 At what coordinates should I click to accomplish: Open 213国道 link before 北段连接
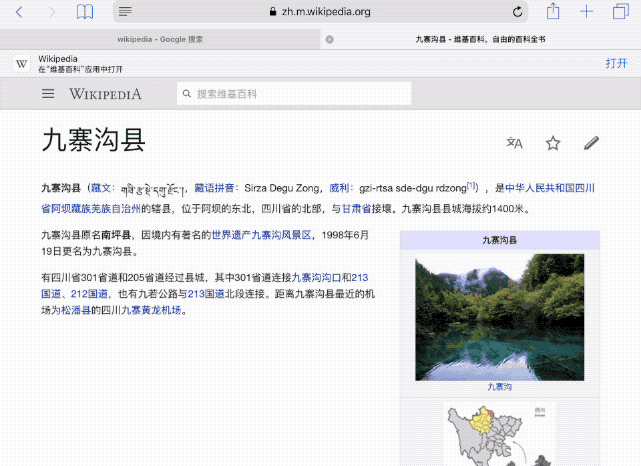click(x=206, y=294)
